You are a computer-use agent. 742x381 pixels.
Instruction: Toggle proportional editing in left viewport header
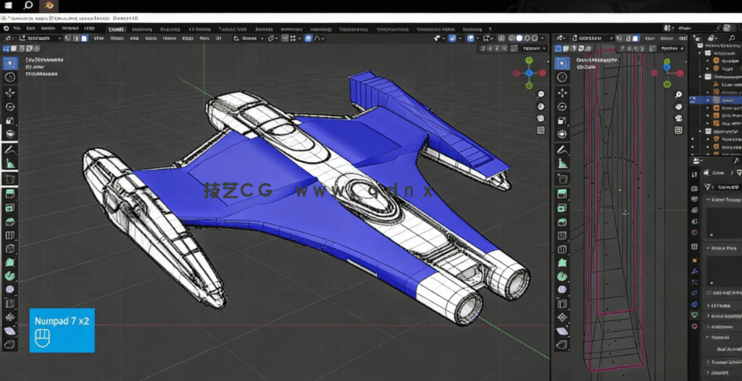pos(309,38)
